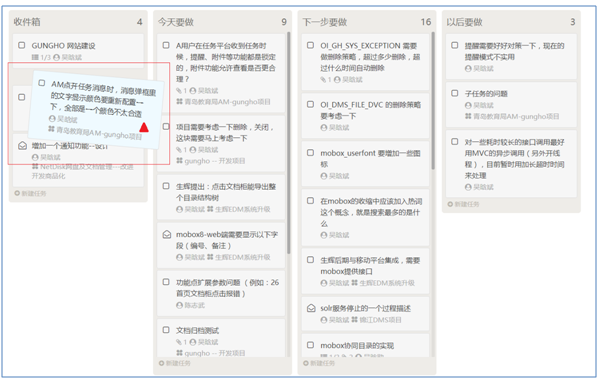The height and width of the screenshot is (382, 600).
Task: Check off GUNGHO 网站建设 task checkbox
Action: coord(22,46)
